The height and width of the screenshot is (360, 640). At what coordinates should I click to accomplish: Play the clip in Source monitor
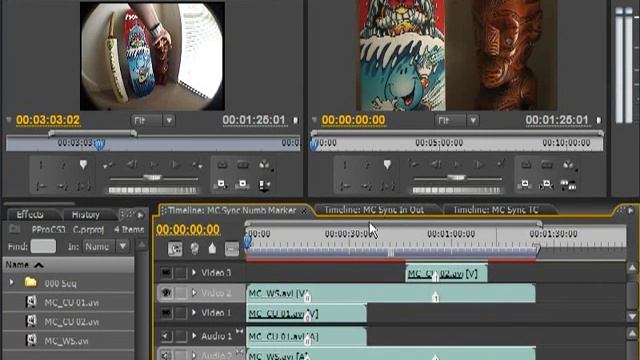click(153, 164)
